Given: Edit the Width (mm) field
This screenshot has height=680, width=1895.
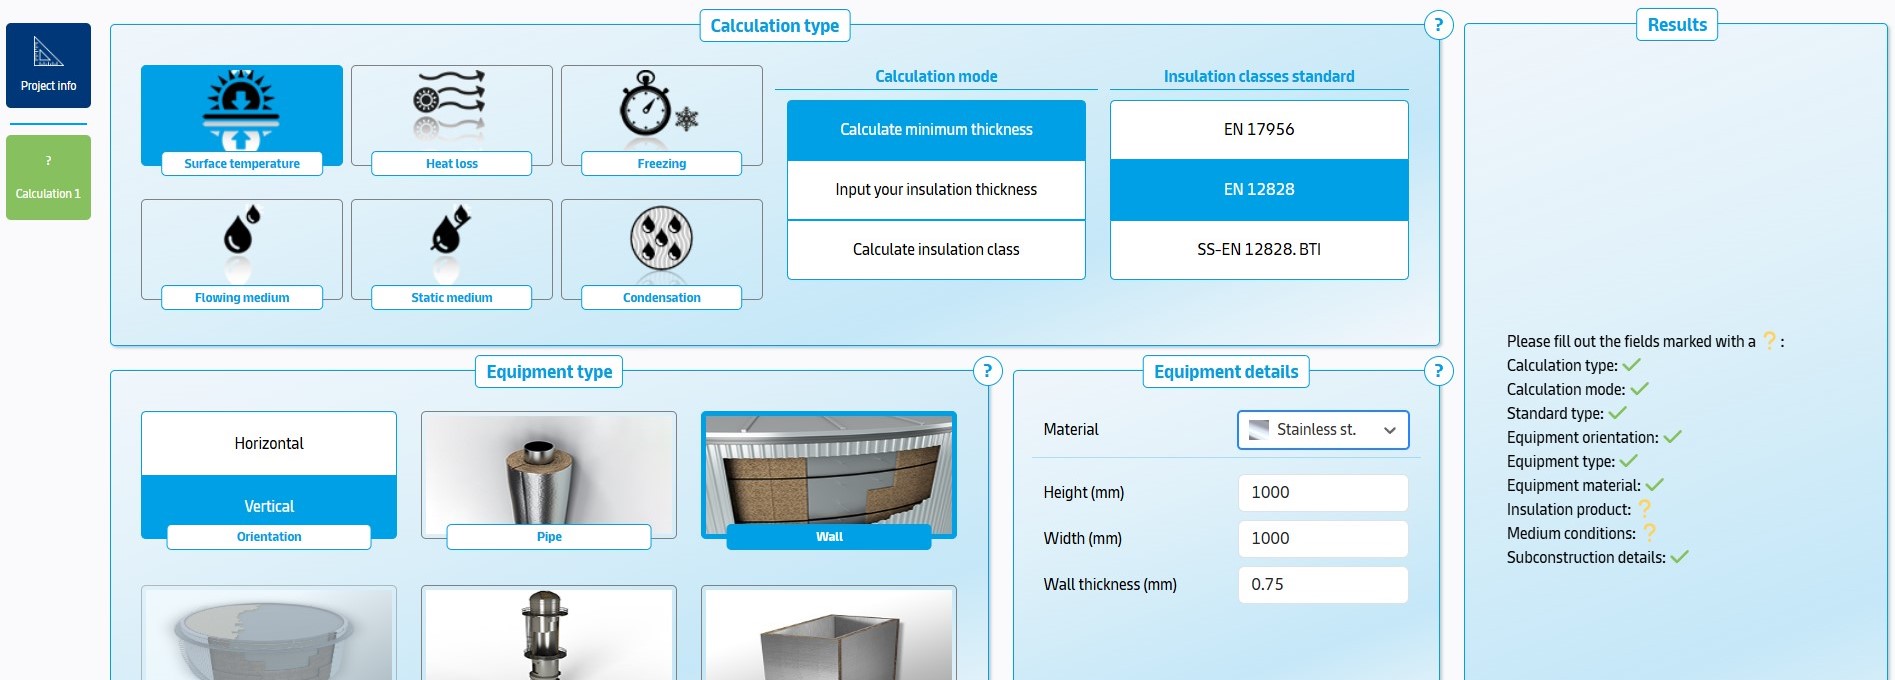Looking at the screenshot, I should (x=1323, y=539).
